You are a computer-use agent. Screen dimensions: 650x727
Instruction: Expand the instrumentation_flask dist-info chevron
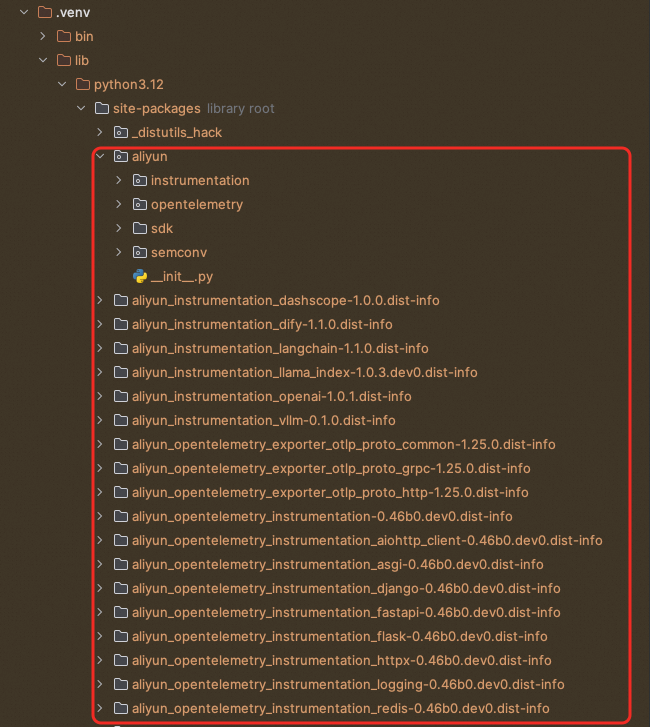[100, 636]
